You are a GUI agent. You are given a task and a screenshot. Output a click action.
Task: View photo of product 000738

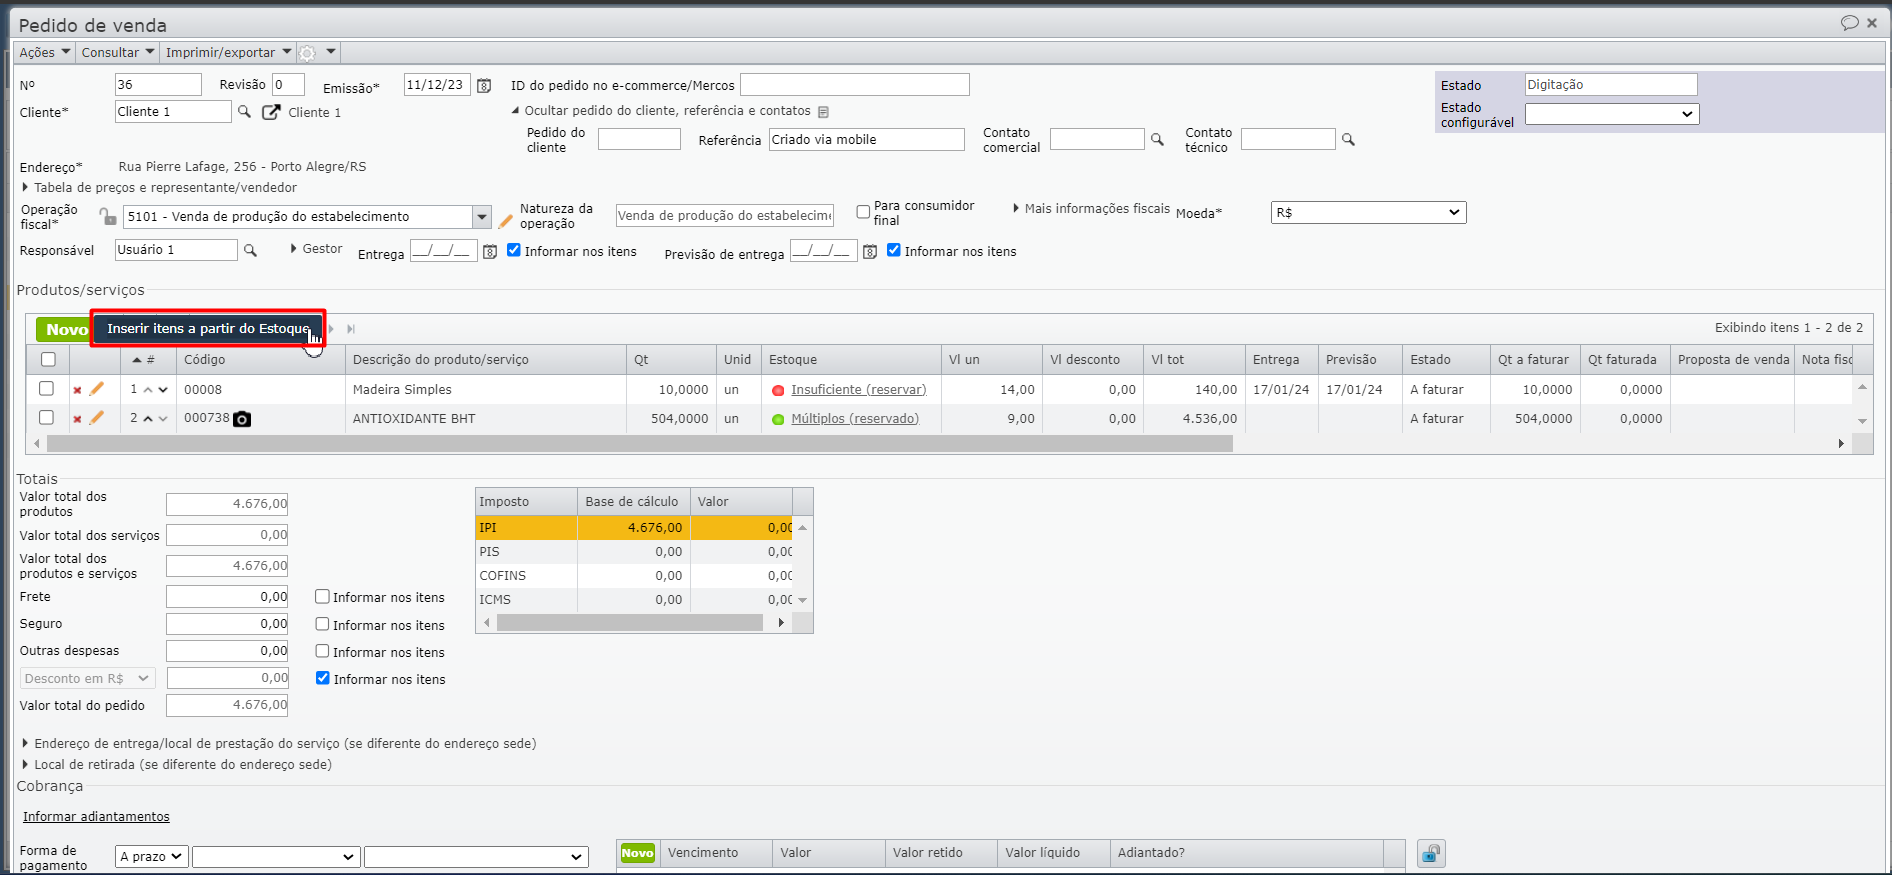pos(242,419)
